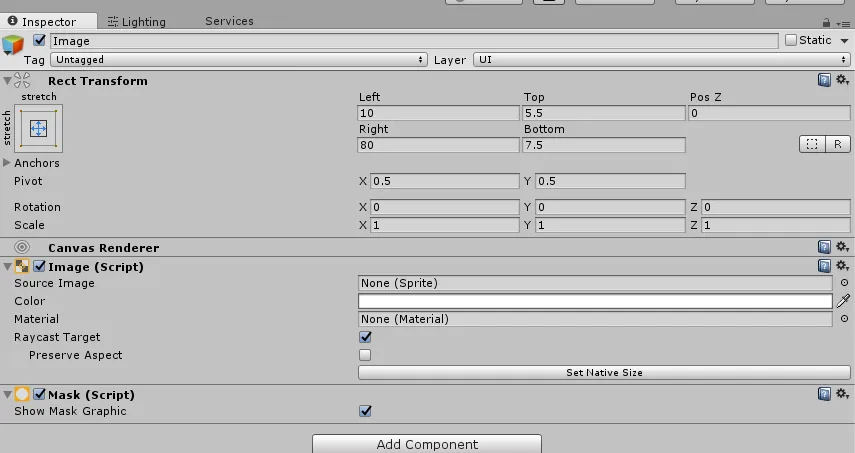Click the Pivot Y field

tap(610, 181)
